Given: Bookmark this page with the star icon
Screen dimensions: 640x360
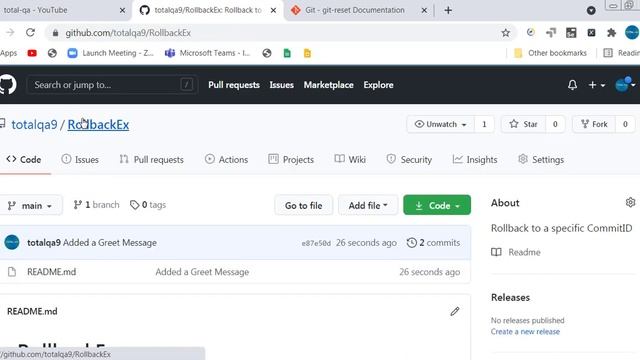Looking at the screenshot, I should point(505,33).
